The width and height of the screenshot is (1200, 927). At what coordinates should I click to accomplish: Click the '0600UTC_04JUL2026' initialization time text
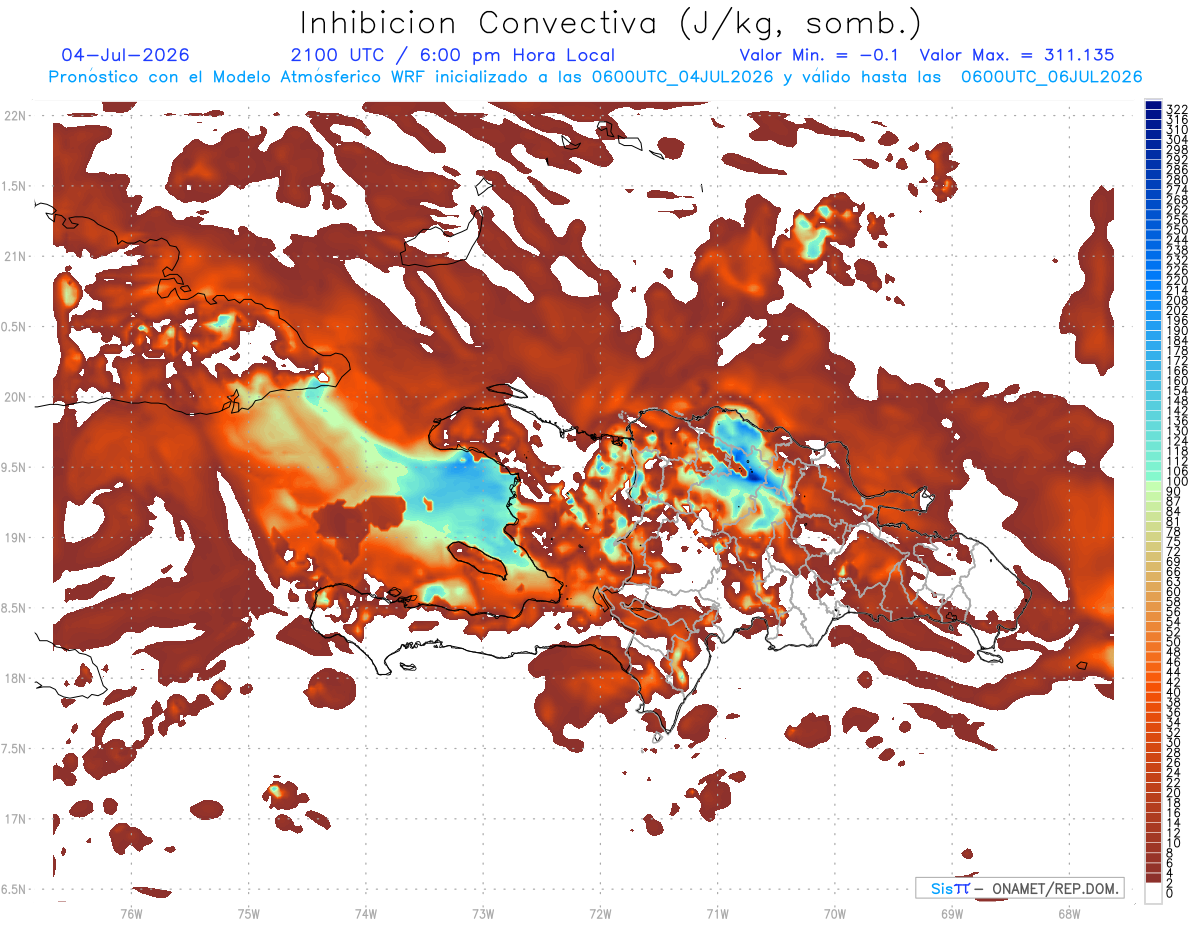(x=683, y=77)
